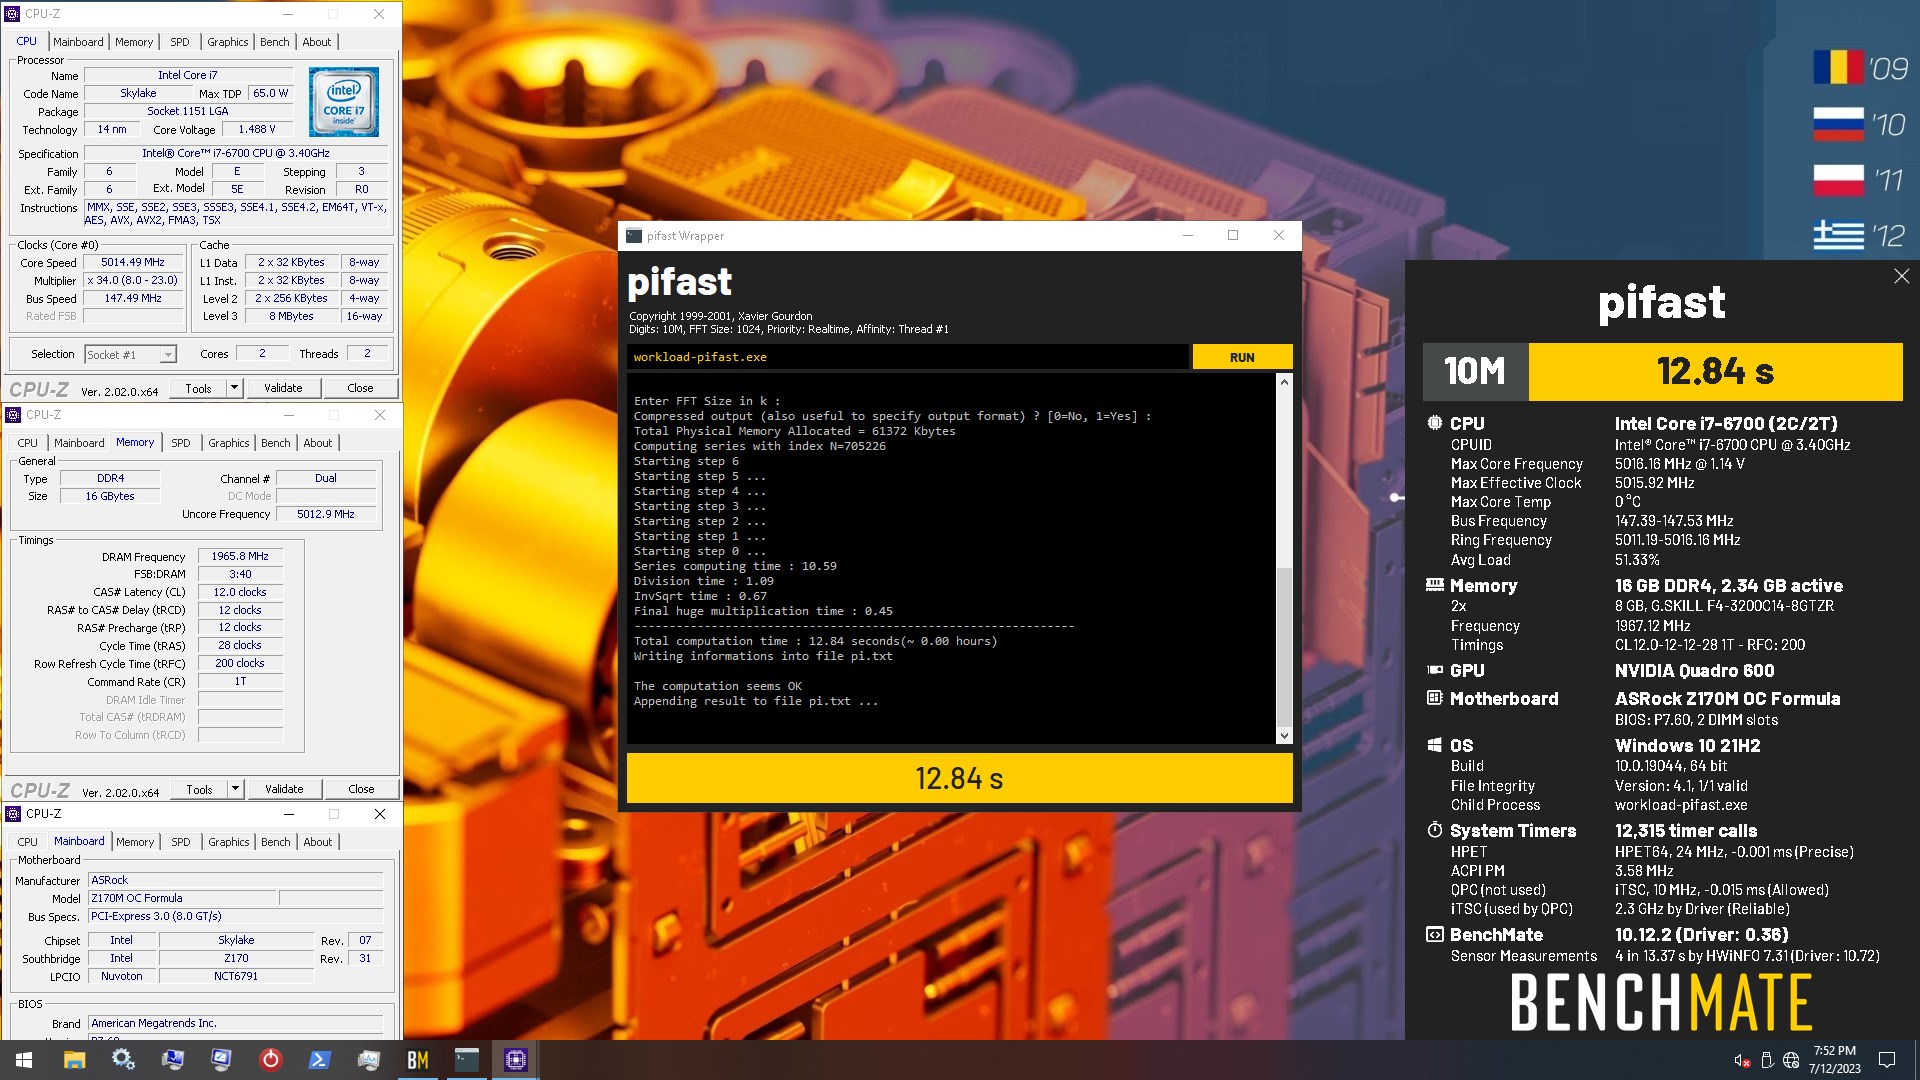Click the BenchMate code-bracket icon in panel
1920x1080 pixels.
click(x=1434, y=934)
